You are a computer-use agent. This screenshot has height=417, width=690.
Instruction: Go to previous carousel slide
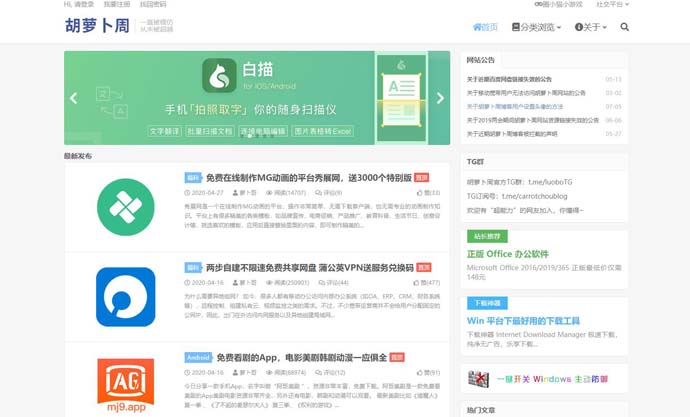[x=74, y=98]
